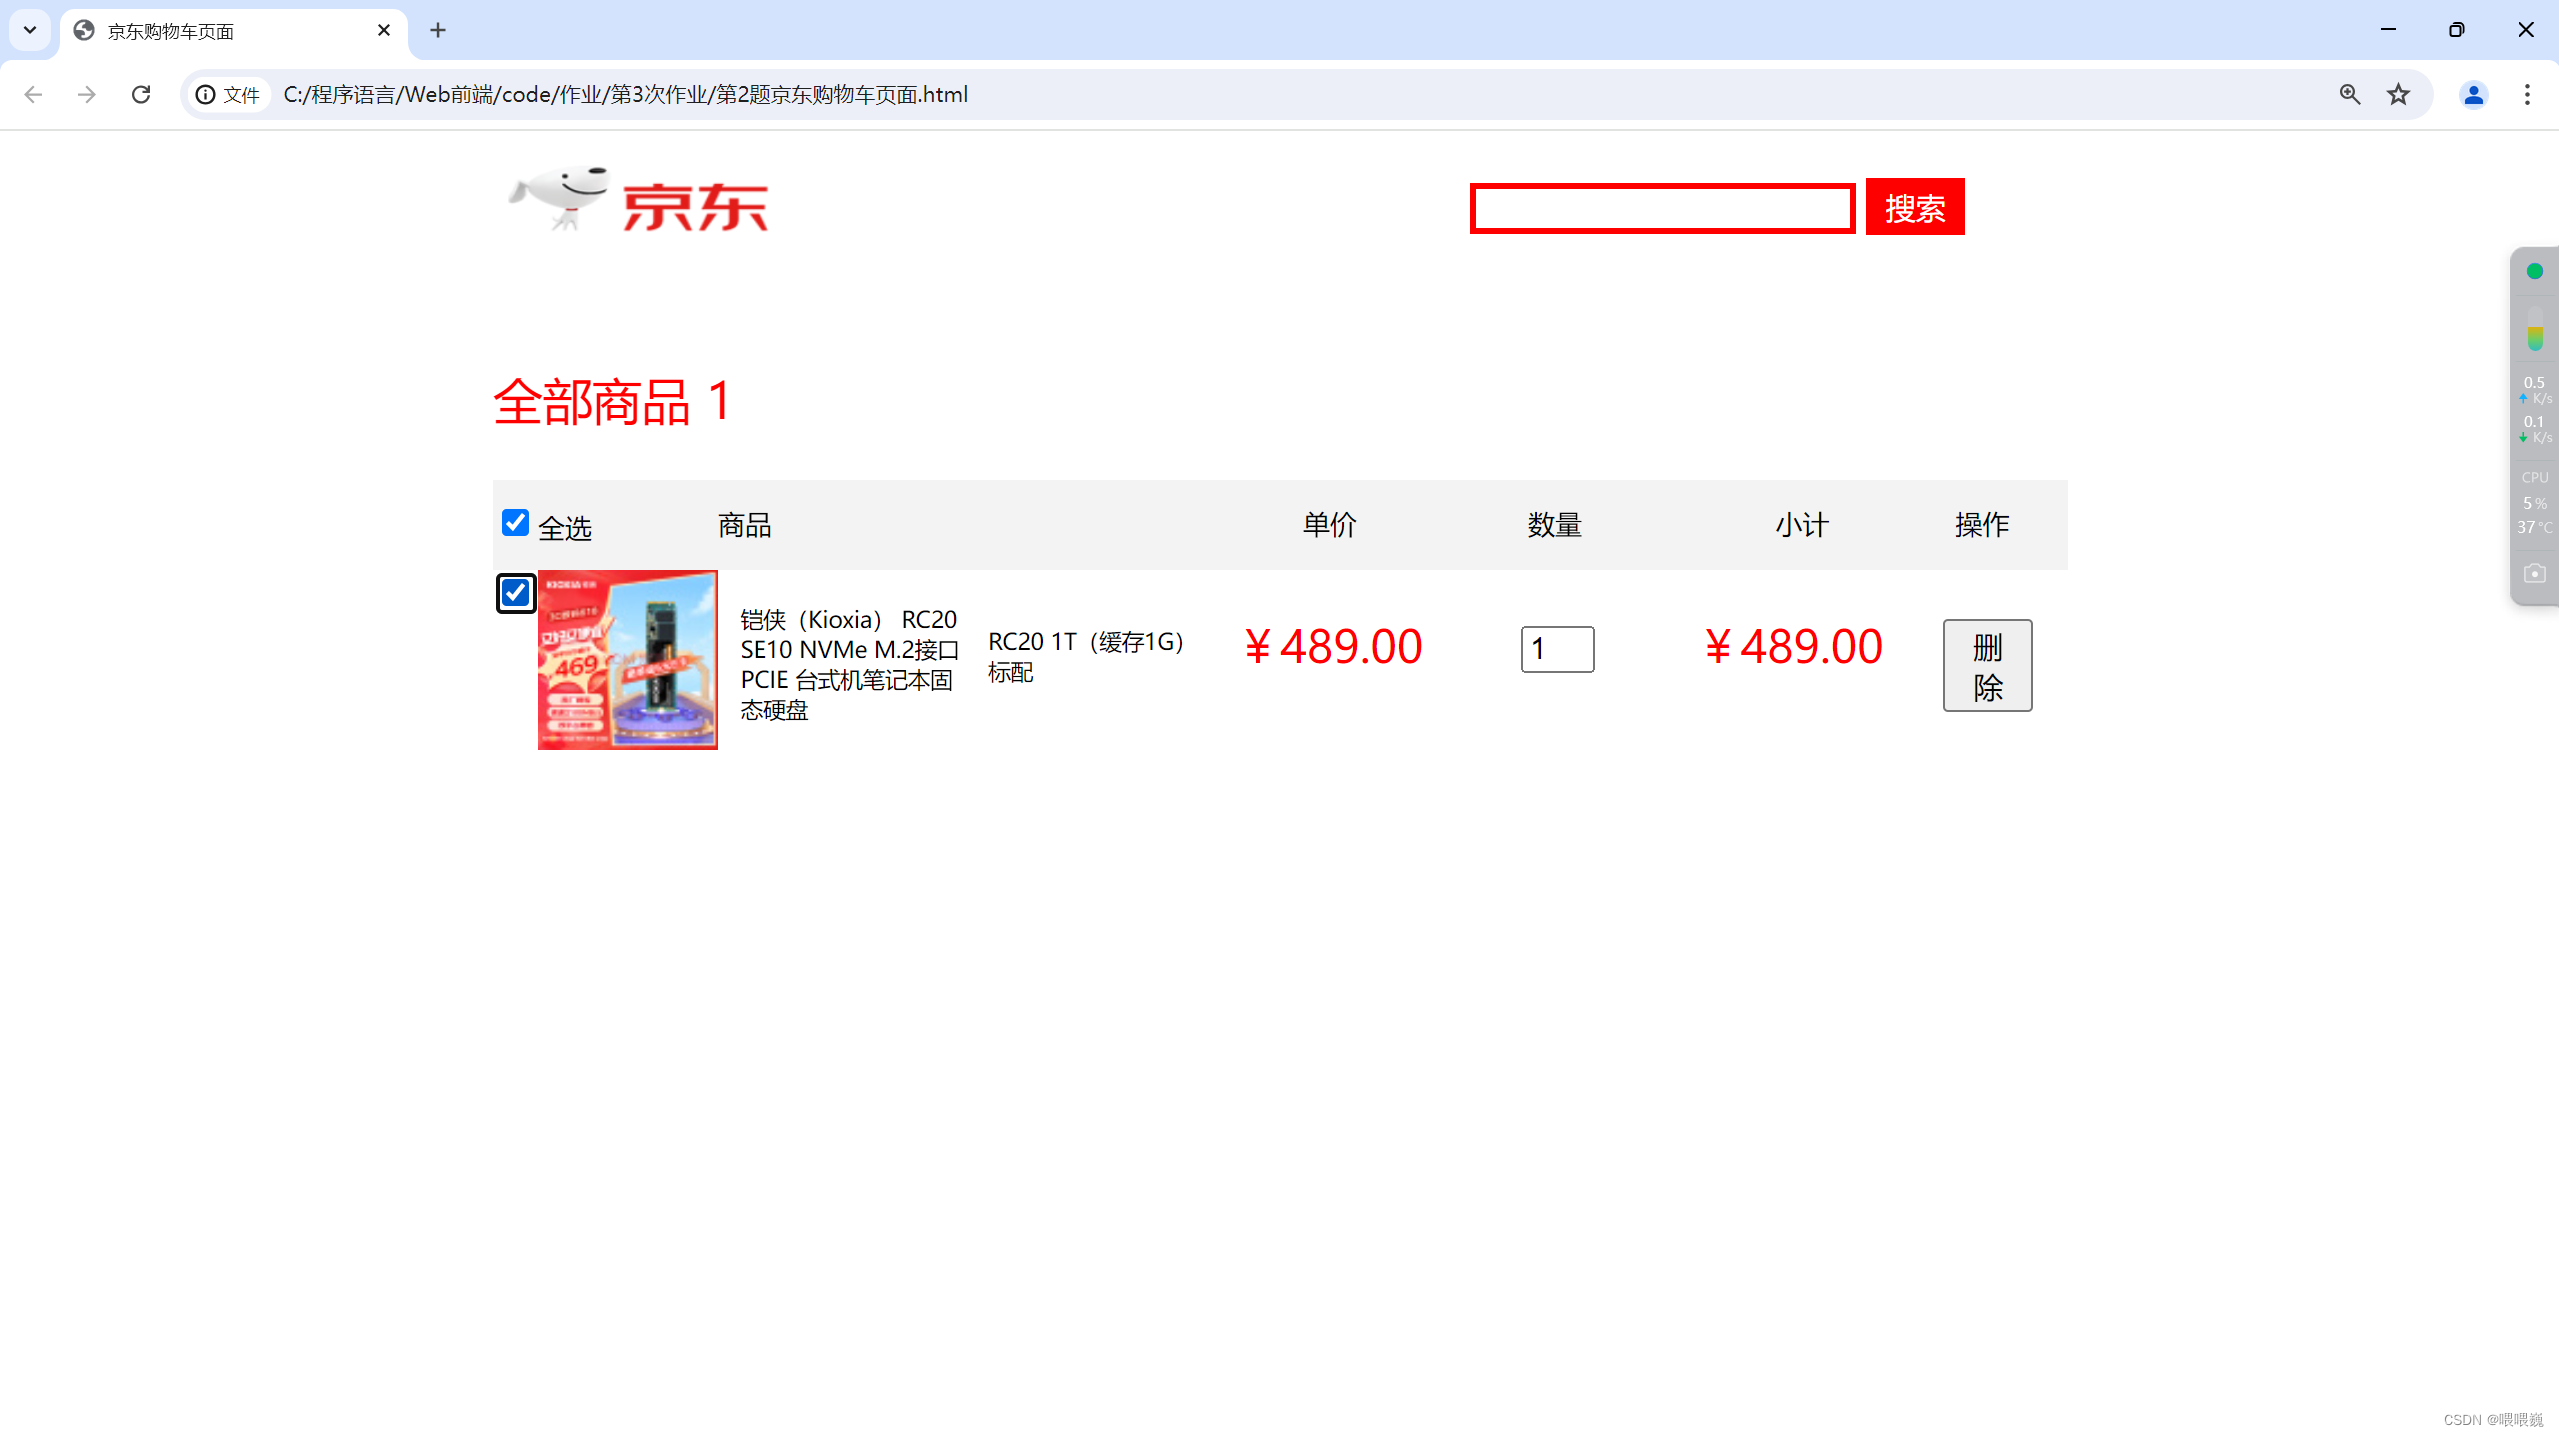Click the browser forward arrow icon

coord(87,94)
